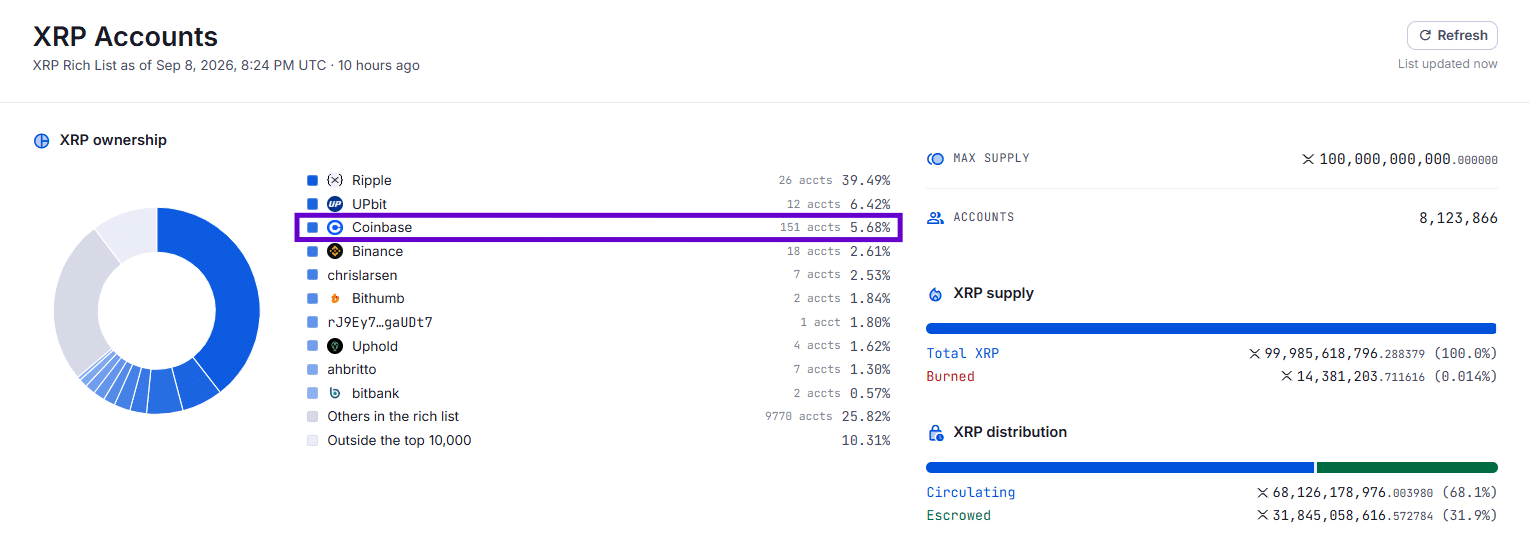Click the blue Circulating distribution bar segment
The width and height of the screenshot is (1530, 536).
[x=1120, y=467]
